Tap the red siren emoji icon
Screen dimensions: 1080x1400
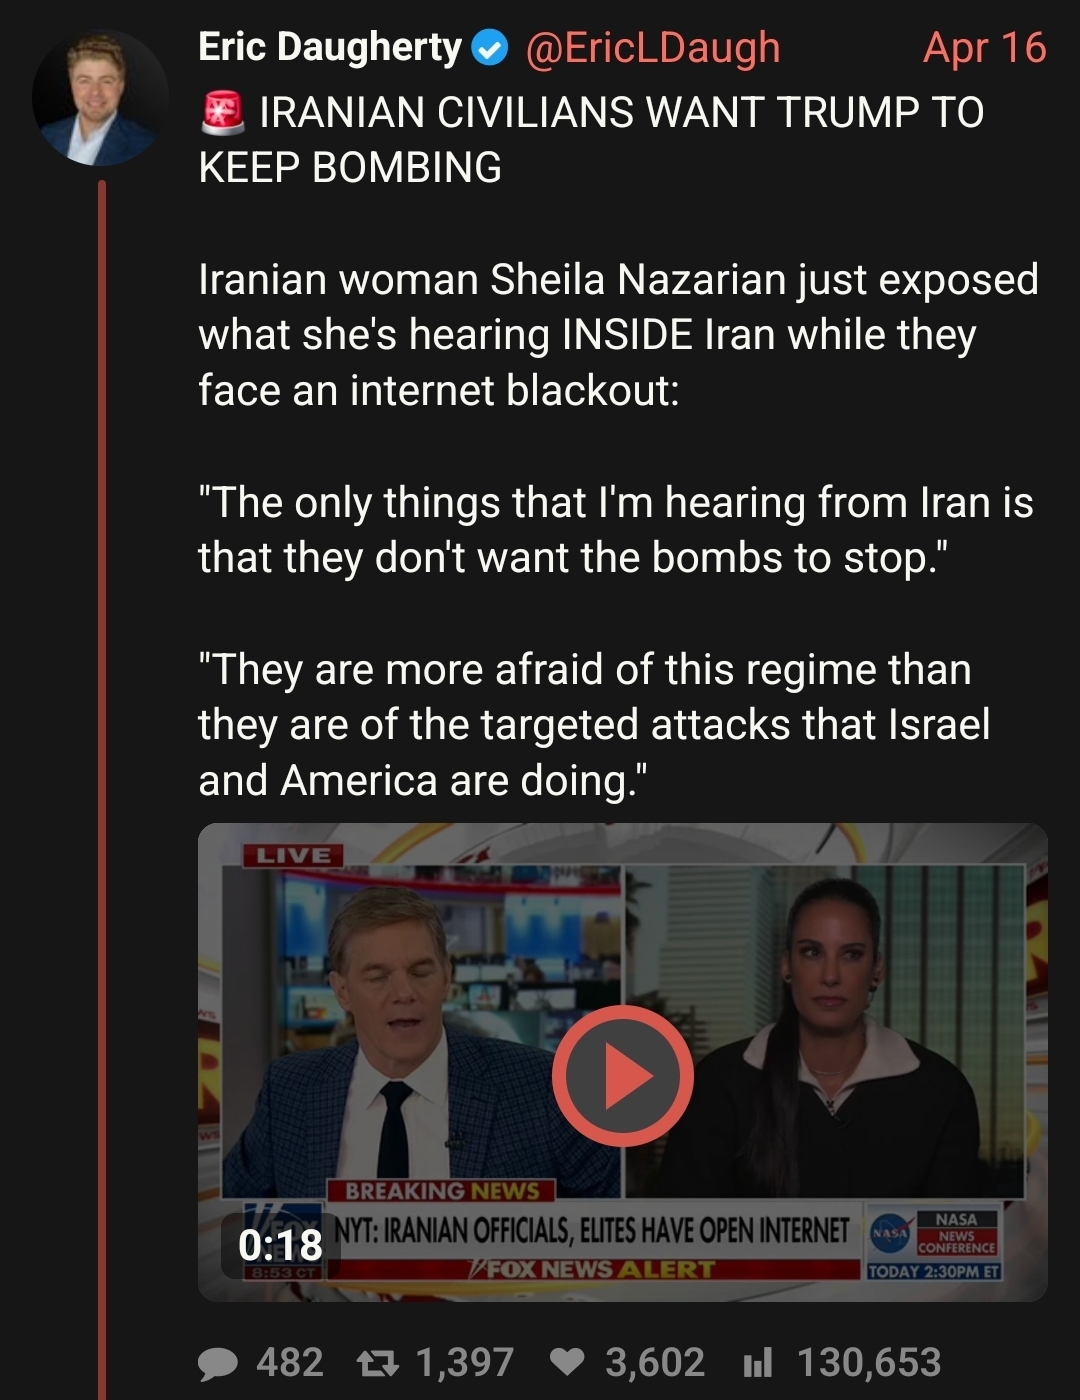tap(222, 112)
